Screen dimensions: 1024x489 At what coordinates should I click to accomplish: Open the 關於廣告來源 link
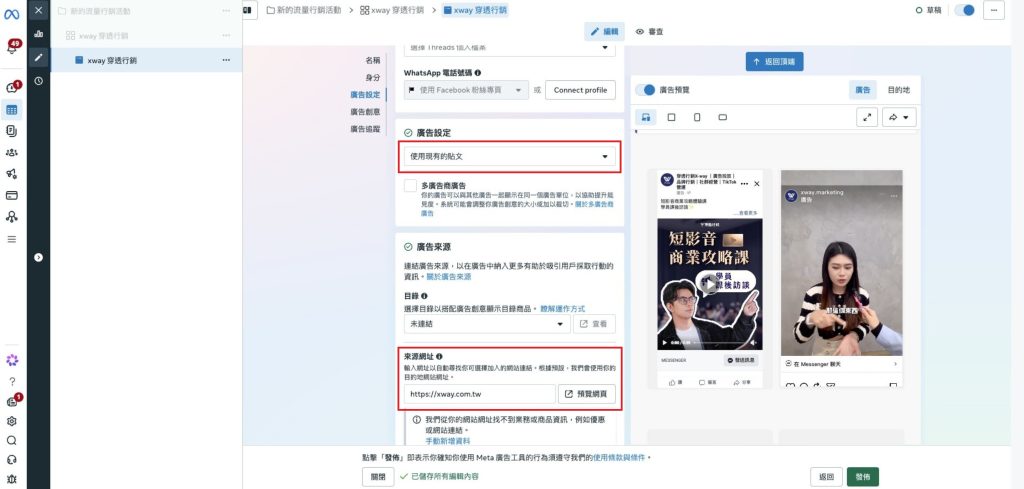449,277
